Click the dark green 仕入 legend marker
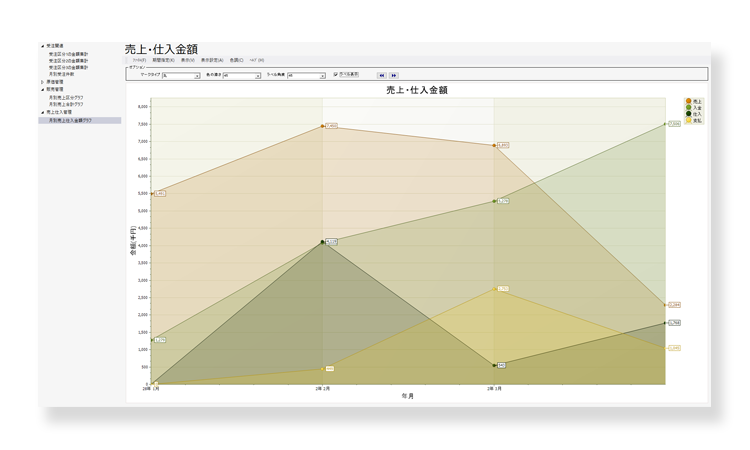The width and height of the screenshot is (750, 450). [x=688, y=114]
